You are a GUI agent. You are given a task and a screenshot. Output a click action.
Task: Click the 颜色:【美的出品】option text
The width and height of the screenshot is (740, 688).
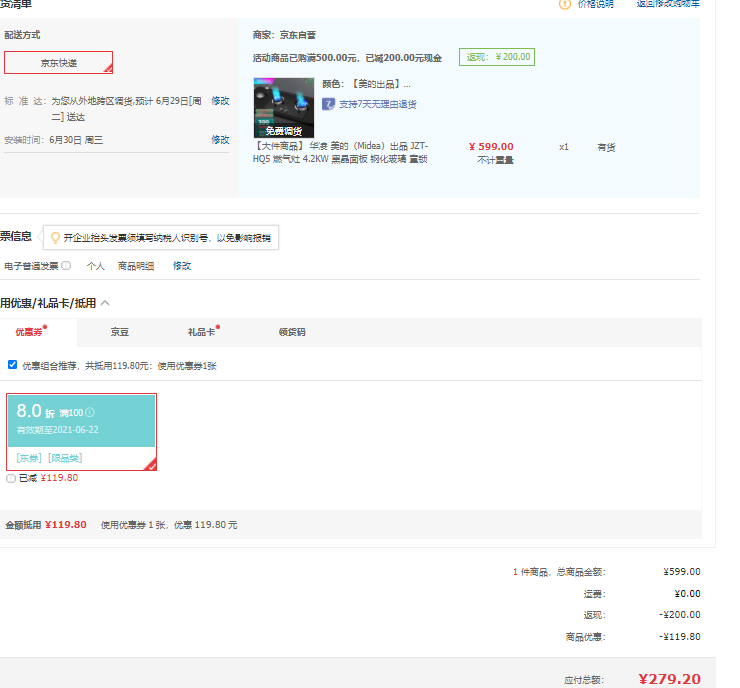coord(366,84)
